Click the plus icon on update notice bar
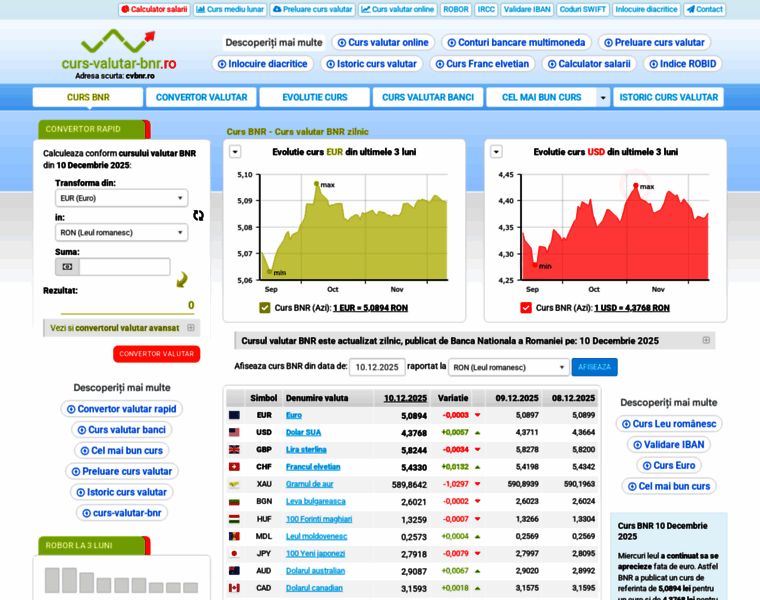 (706, 340)
